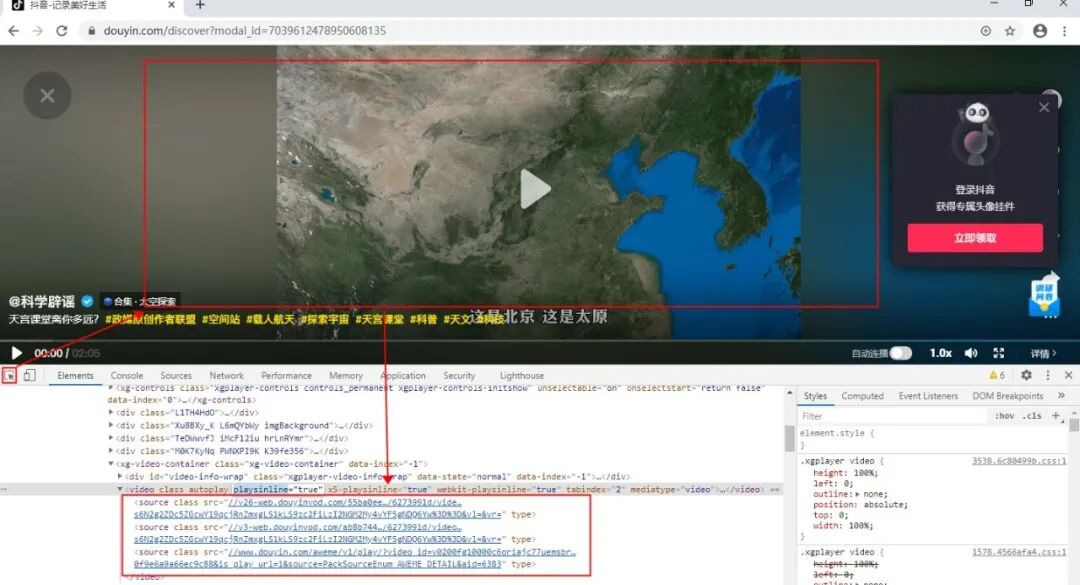Image resolution: width=1080 pixels, height=585 pixels.
Task: Open the Security tab in DevTools
Action: pyautogui.click(x=459, y=376)
